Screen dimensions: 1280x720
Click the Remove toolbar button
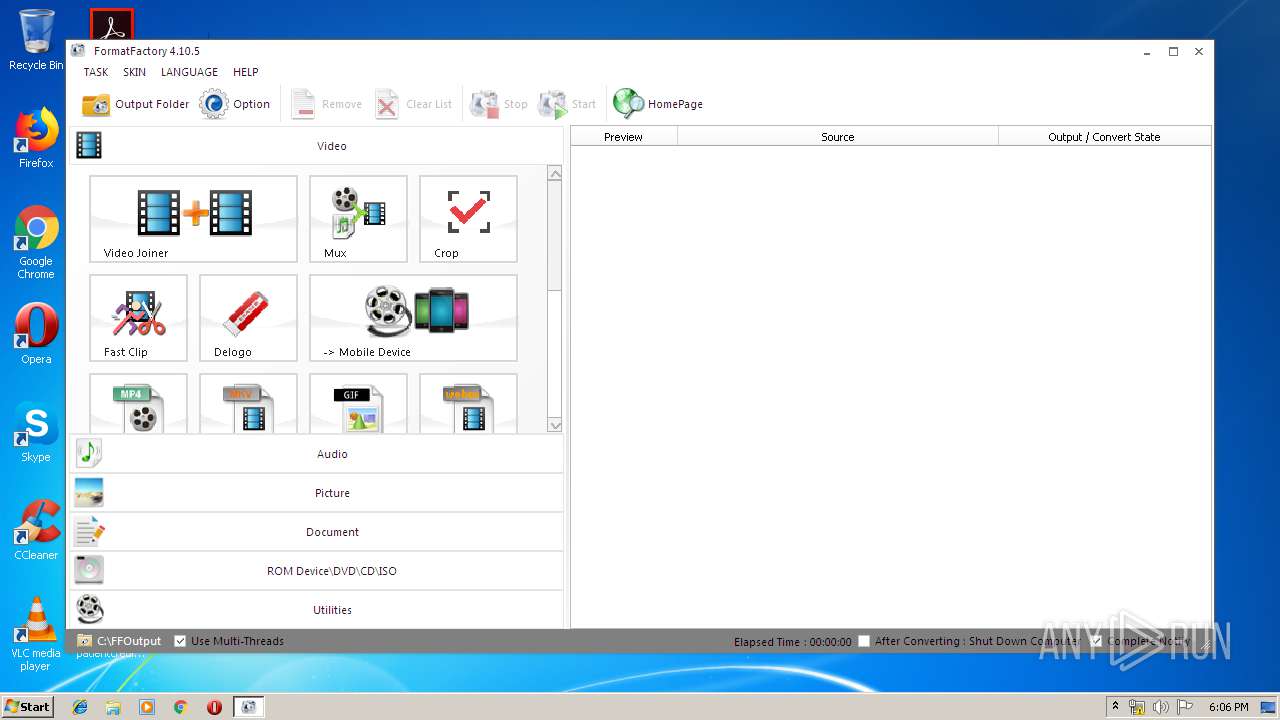pyautogui.click(x=326, y=104)
